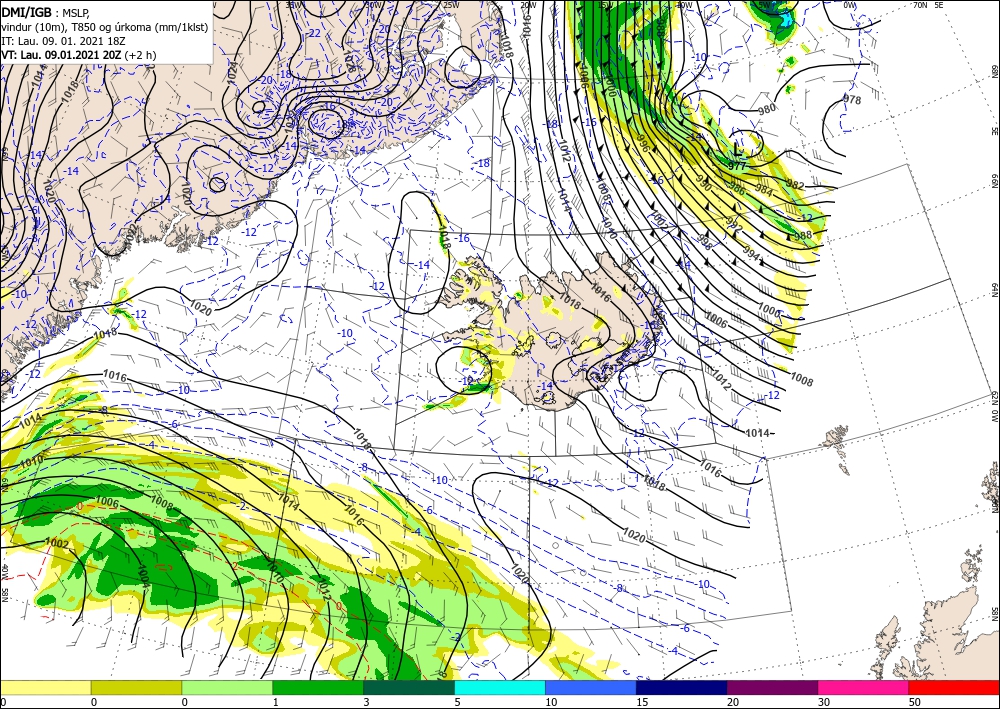Pick the cyan 5 mm legend swatch

click(500, 687)
